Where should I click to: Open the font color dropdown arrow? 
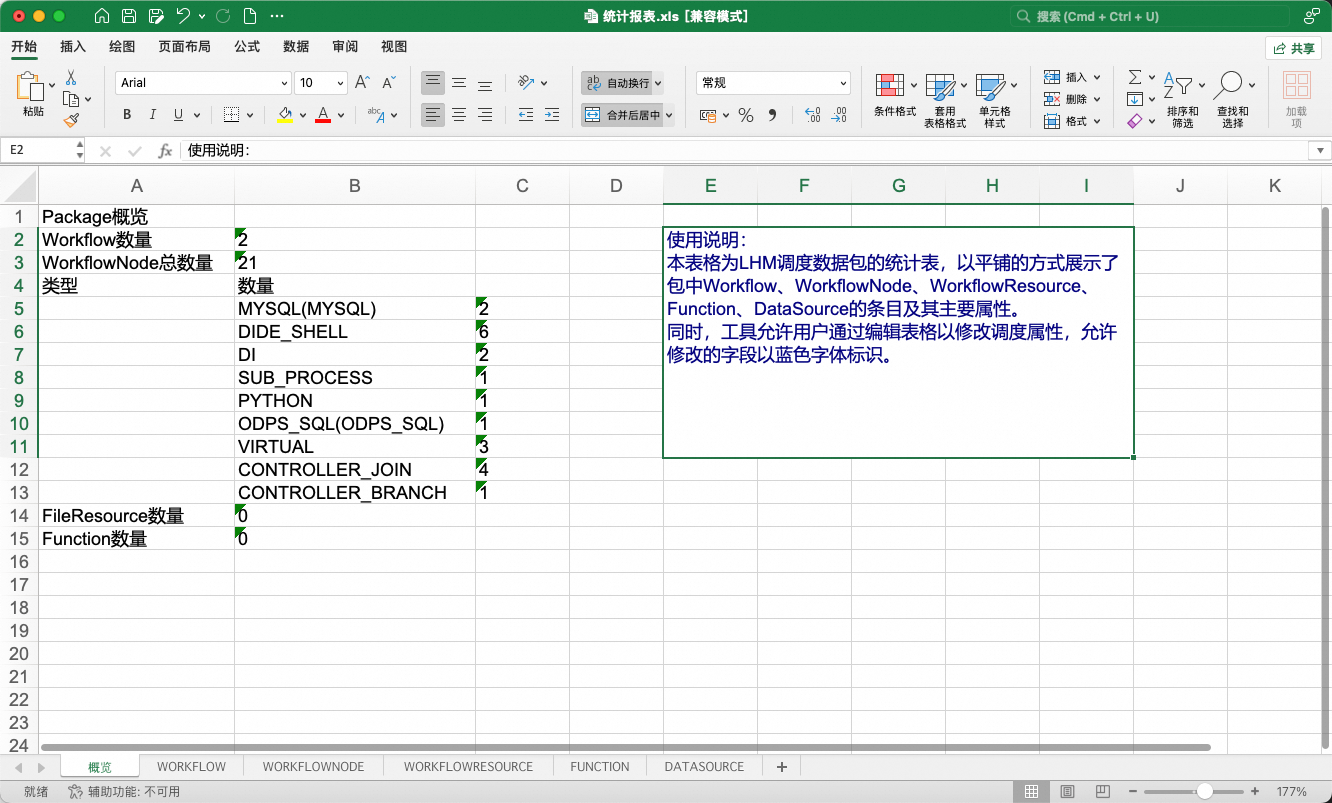[341, 116]
